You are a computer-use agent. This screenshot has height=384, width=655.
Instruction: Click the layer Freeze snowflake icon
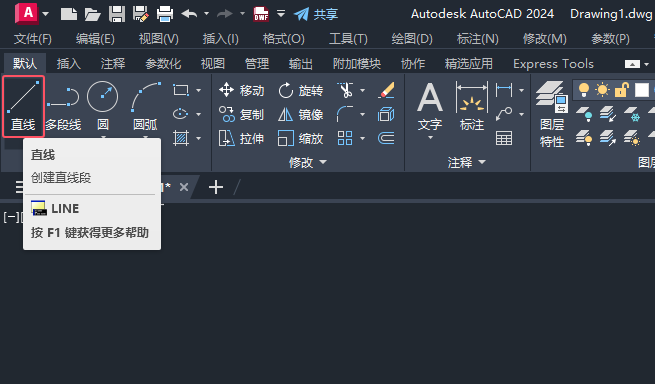(632, 114)
